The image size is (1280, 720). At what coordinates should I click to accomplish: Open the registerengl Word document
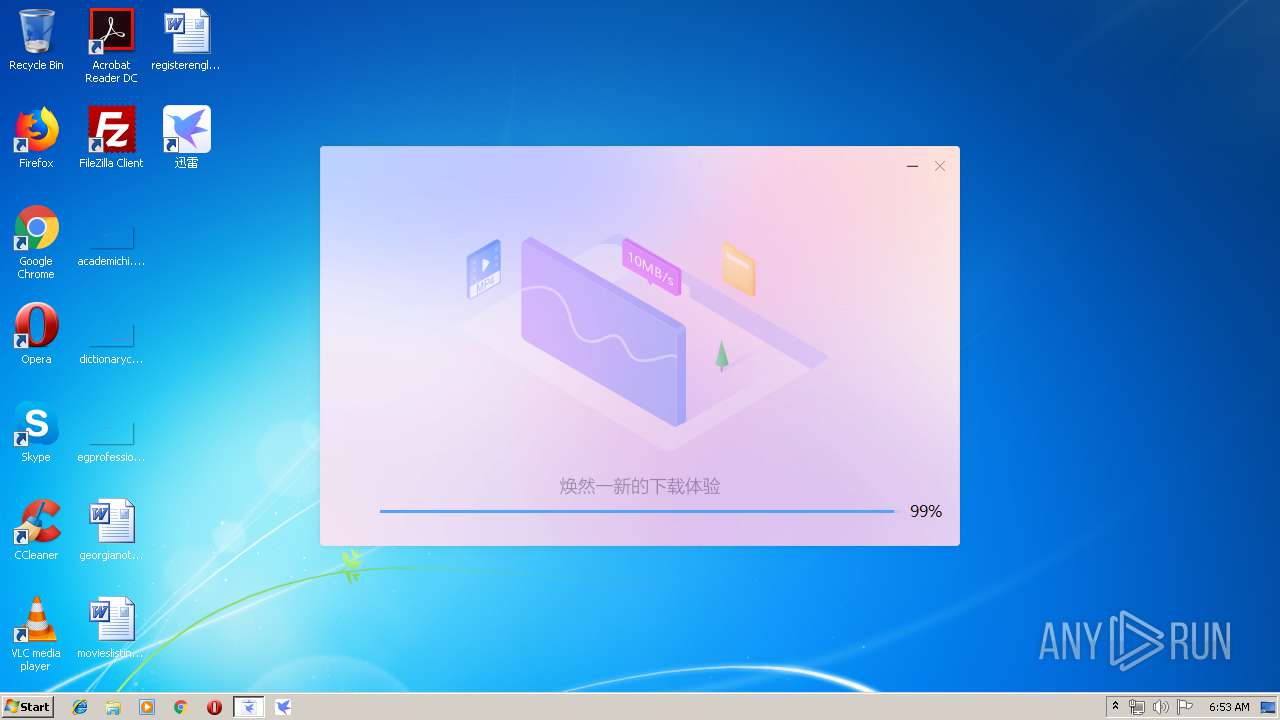pyautogui.click(x=186, y=41)
